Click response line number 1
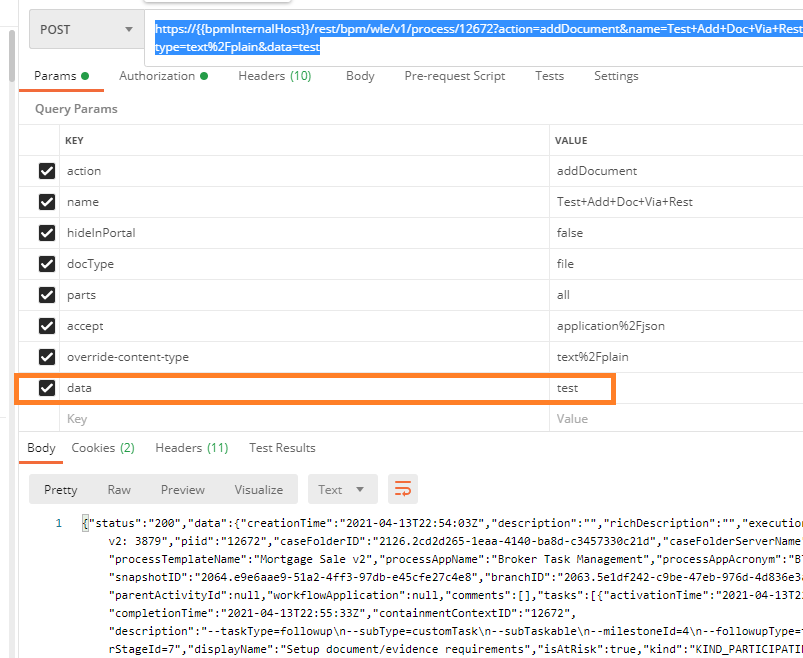The width and height of the screenshot is (803, 658). point(58,523)
